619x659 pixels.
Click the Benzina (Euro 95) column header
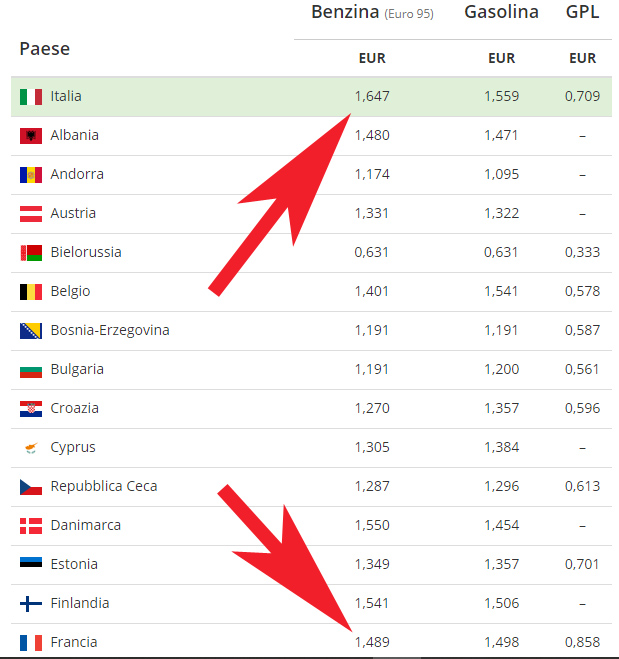[372, 12]
